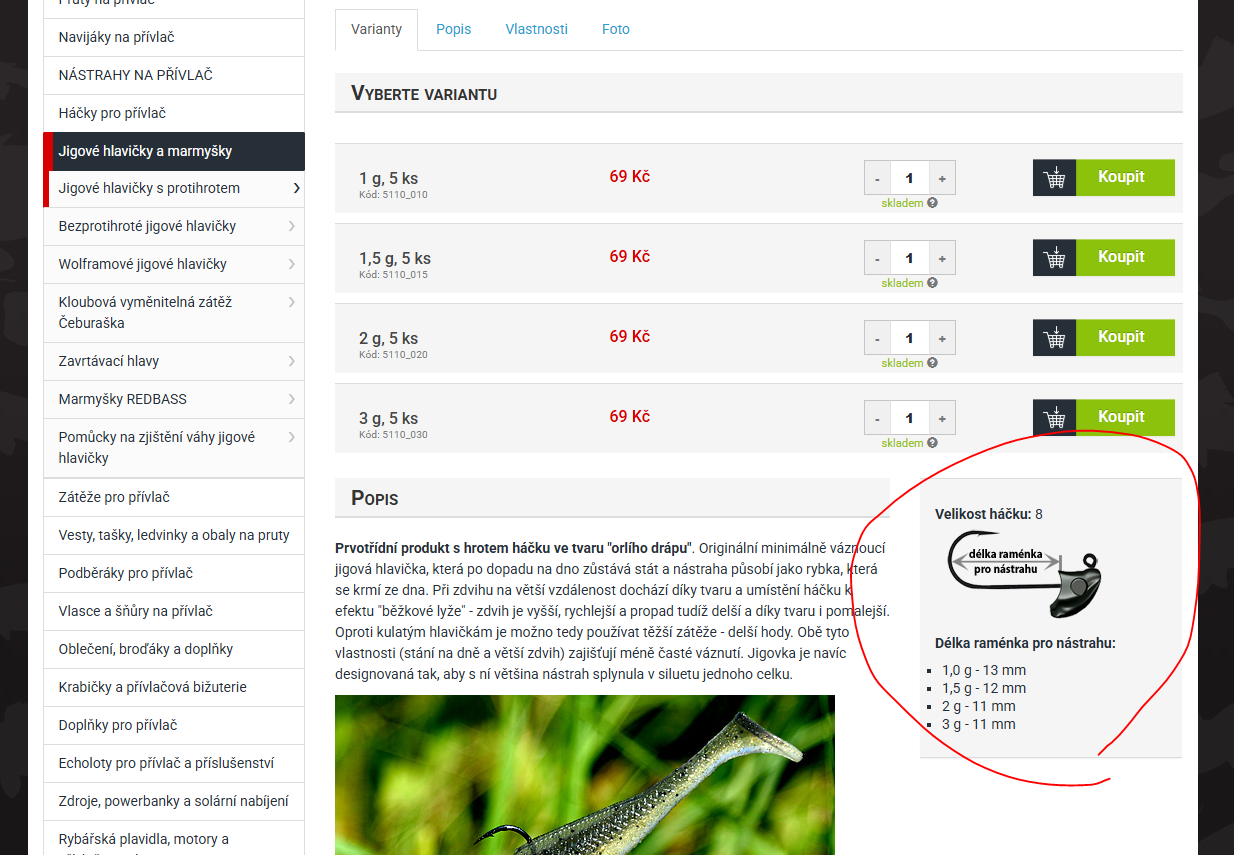Screen dimensions: 1234x855
Task: Open NÁSTRAHY NA PŘÍVLAČ category
Action: click(174, 75)
